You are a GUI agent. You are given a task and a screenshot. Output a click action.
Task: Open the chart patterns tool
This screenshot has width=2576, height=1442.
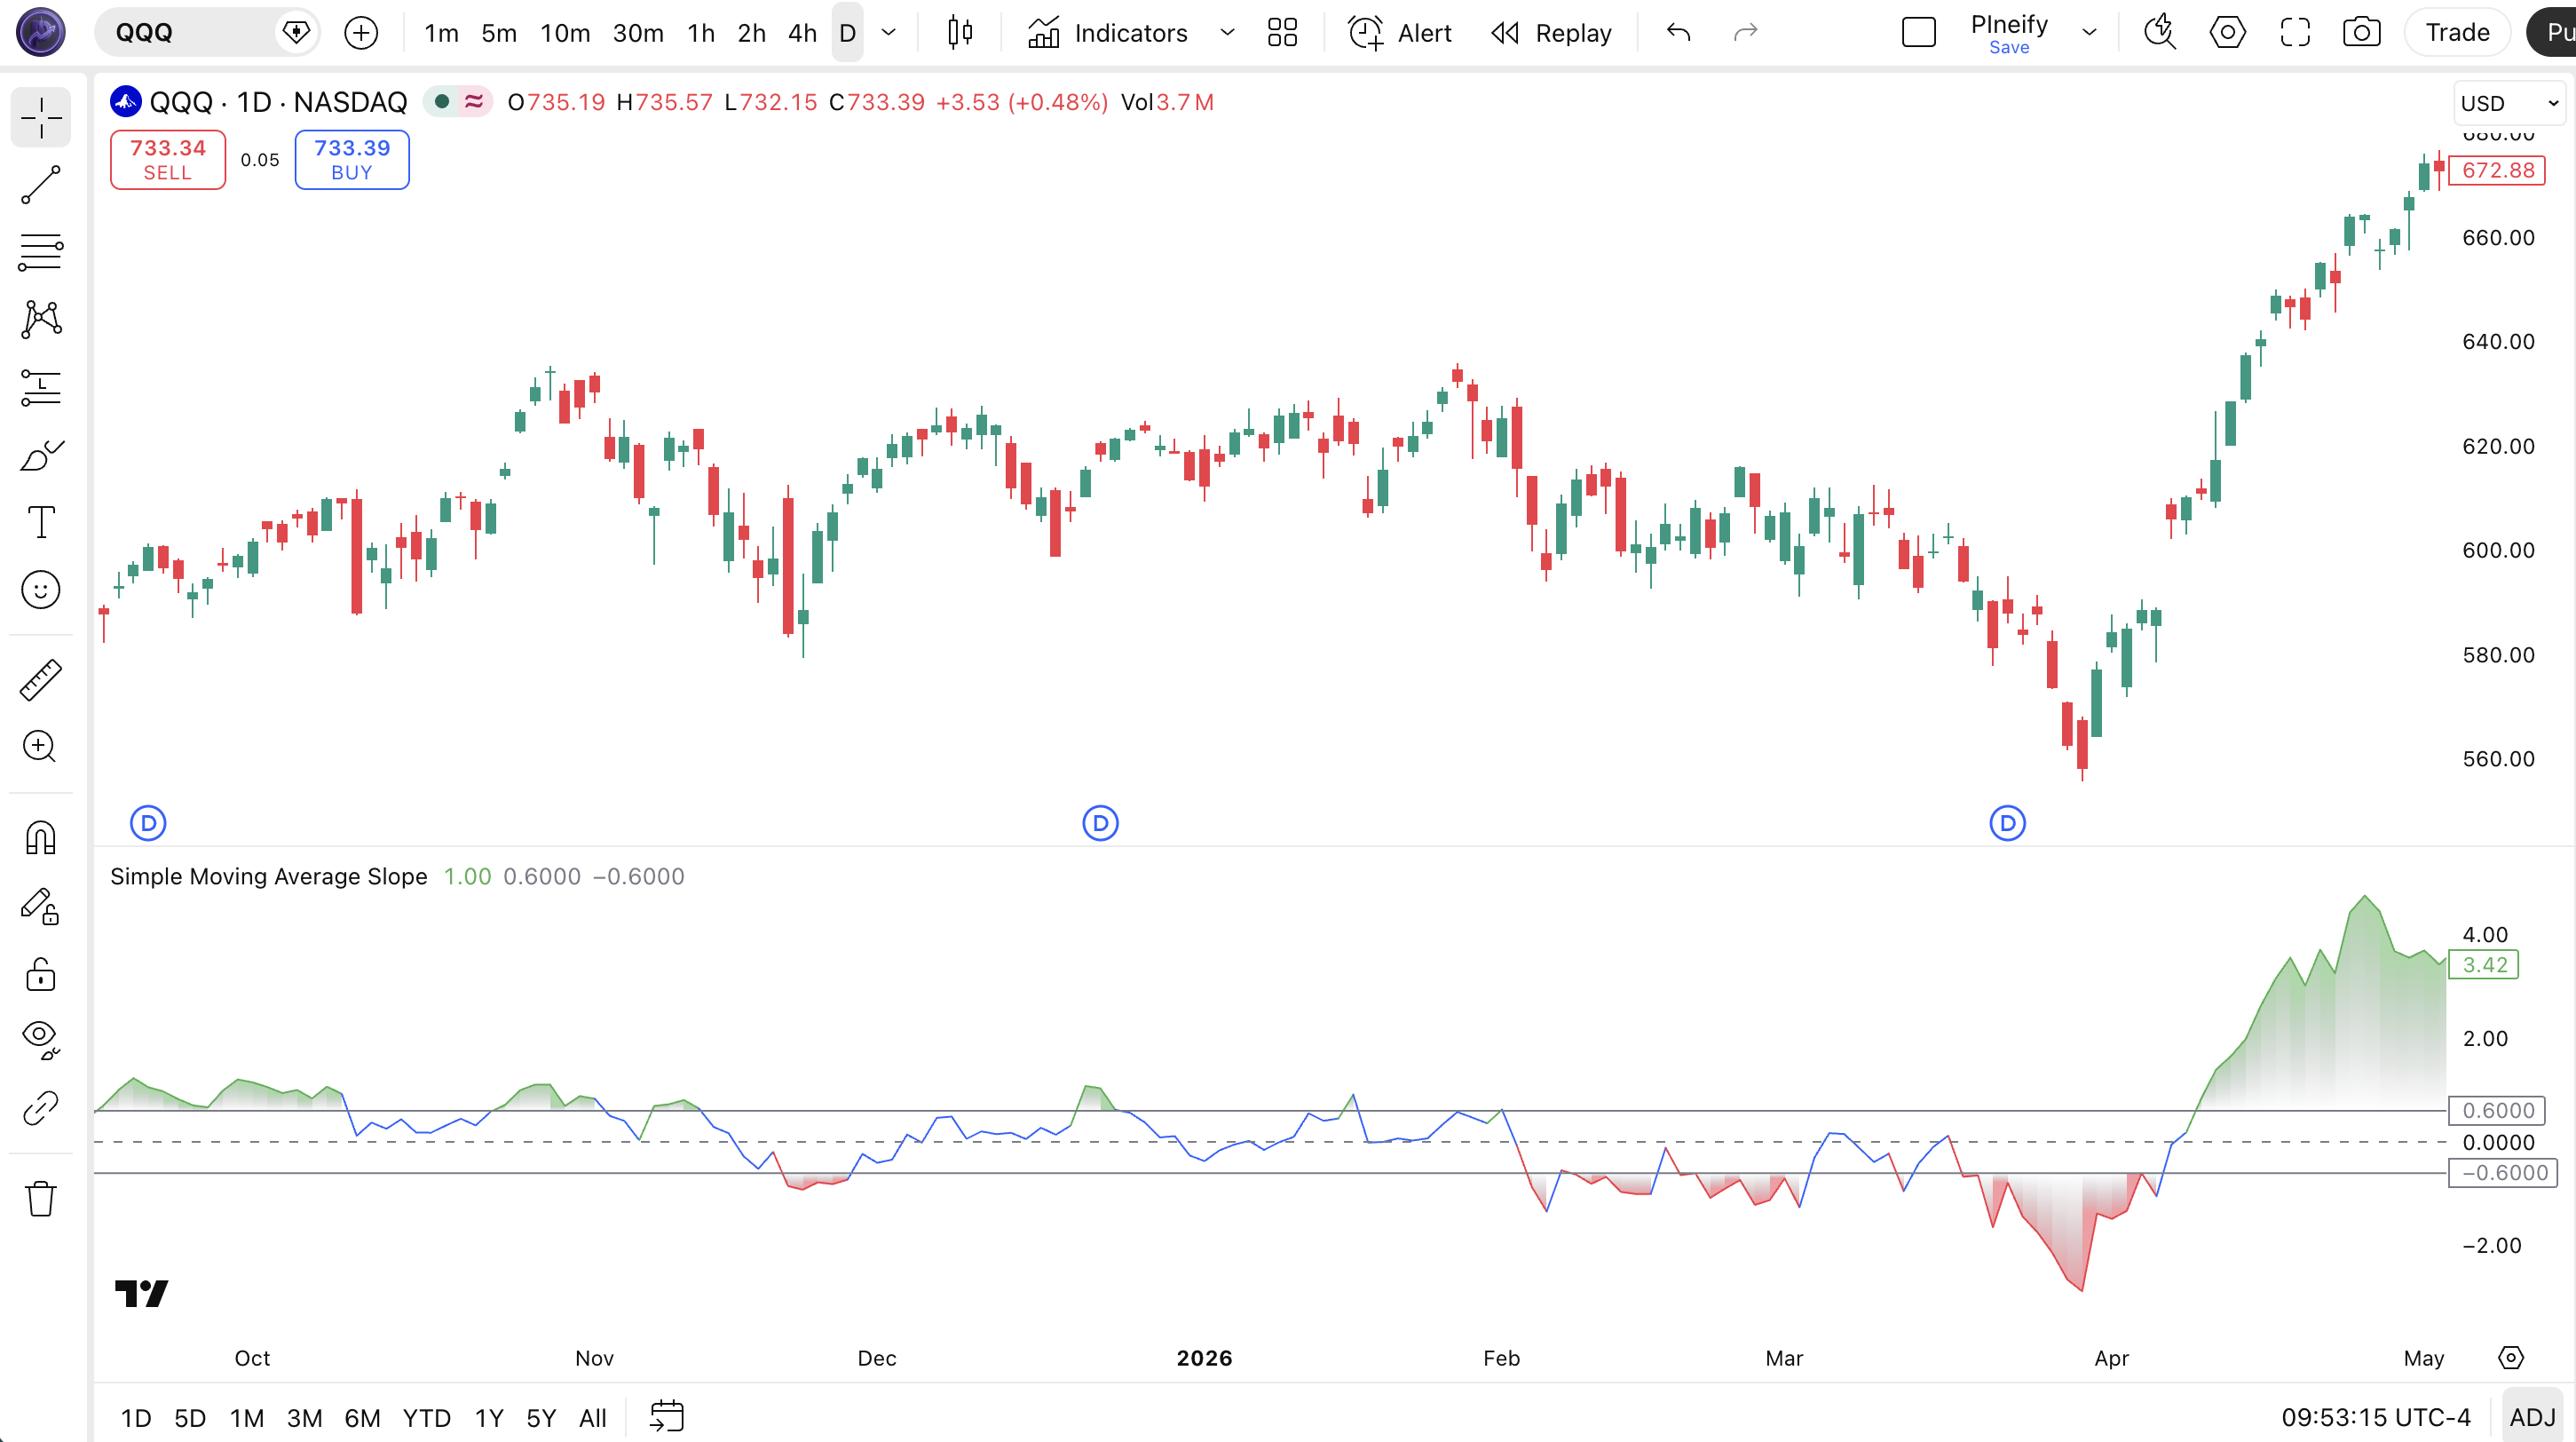pyautogui.click(x=41, y=320)
